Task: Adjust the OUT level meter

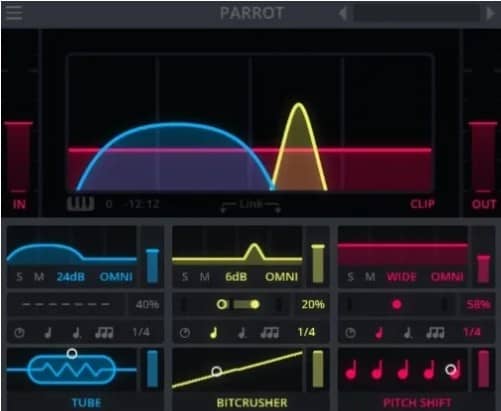Action: coord(483,157)
